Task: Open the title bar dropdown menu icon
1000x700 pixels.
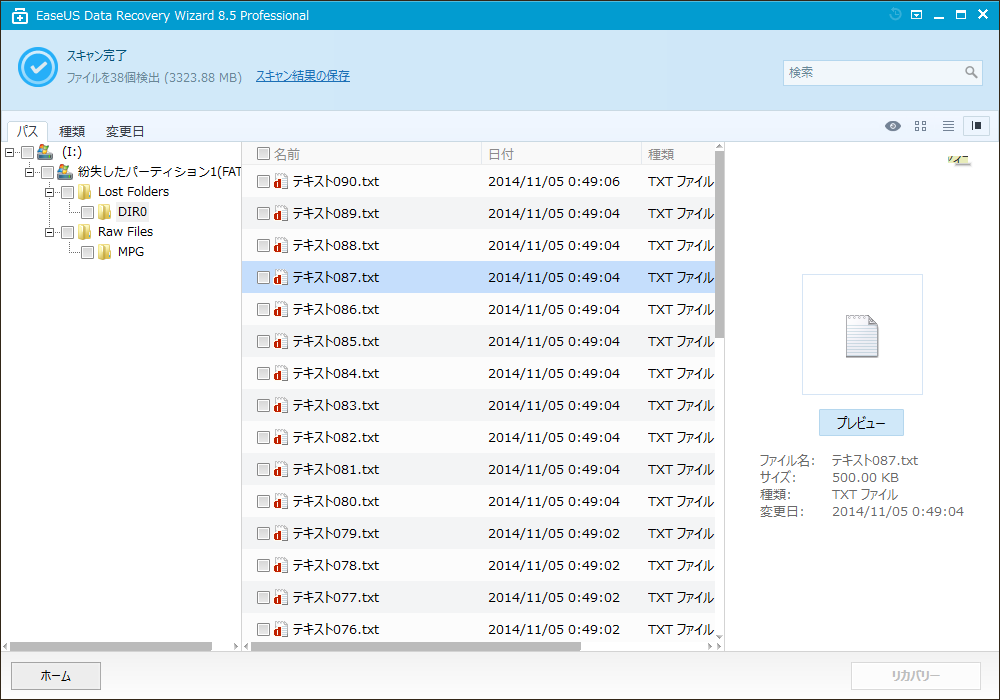Action: pos(916,15)
